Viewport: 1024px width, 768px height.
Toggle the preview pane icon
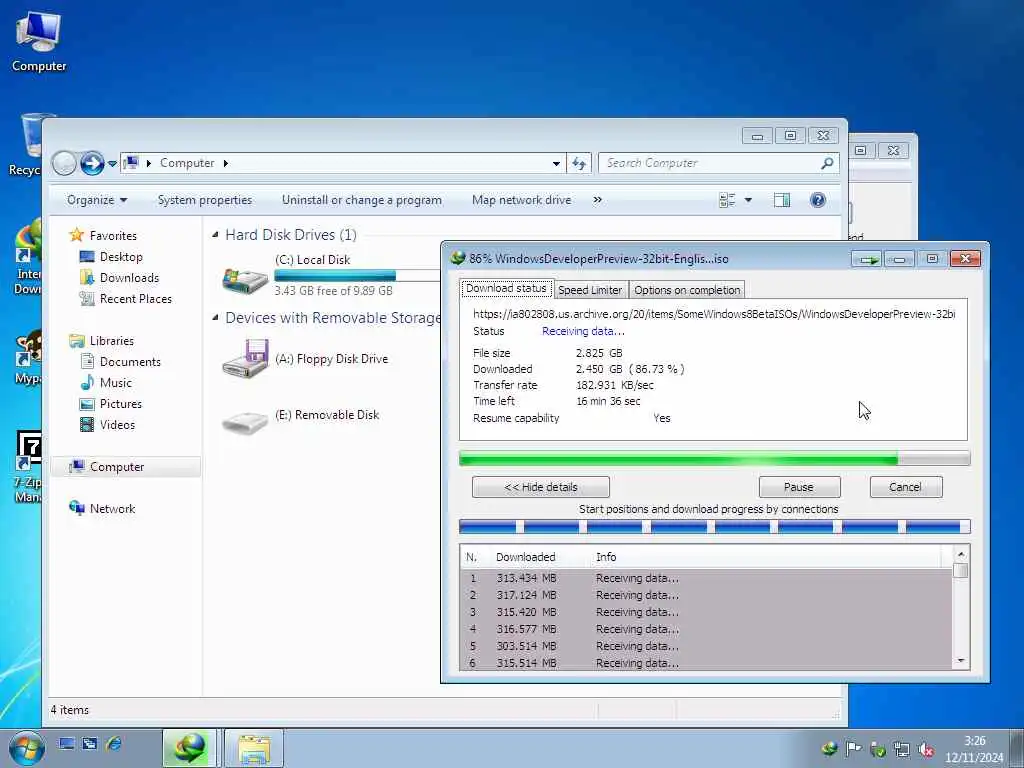pos(782,200)
